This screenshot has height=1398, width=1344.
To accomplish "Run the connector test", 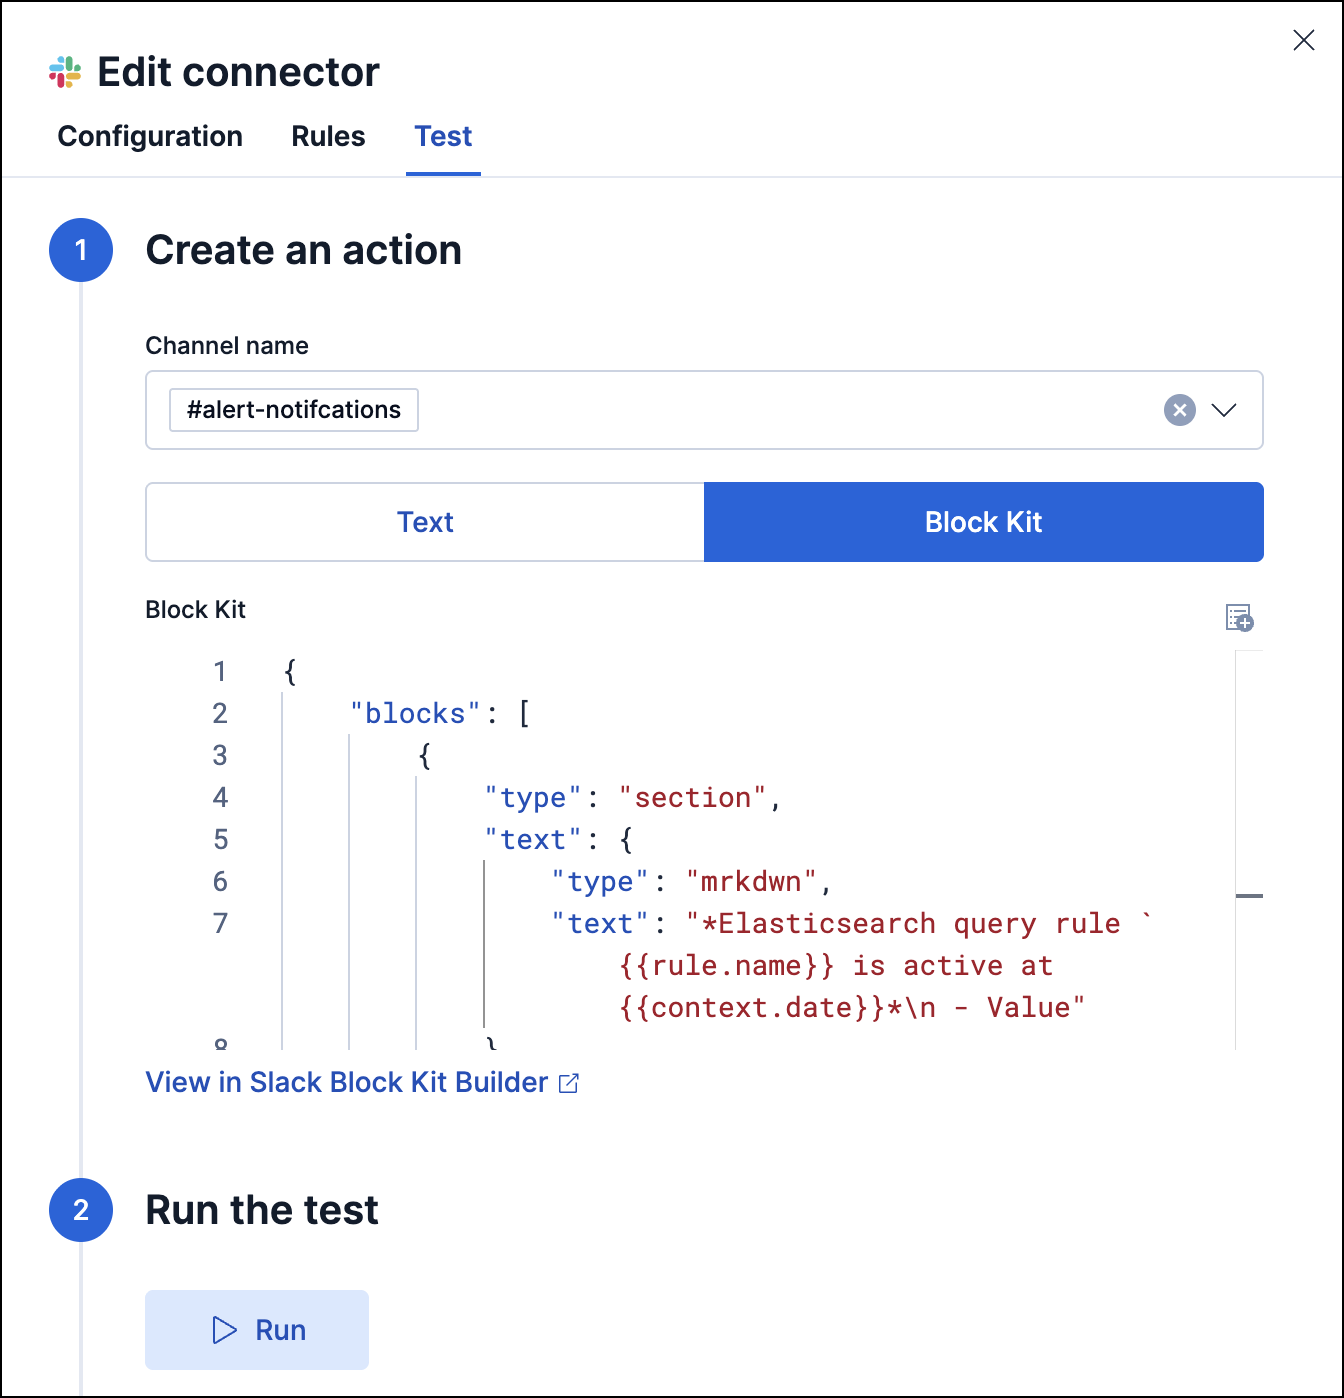I will point(257,1330).
